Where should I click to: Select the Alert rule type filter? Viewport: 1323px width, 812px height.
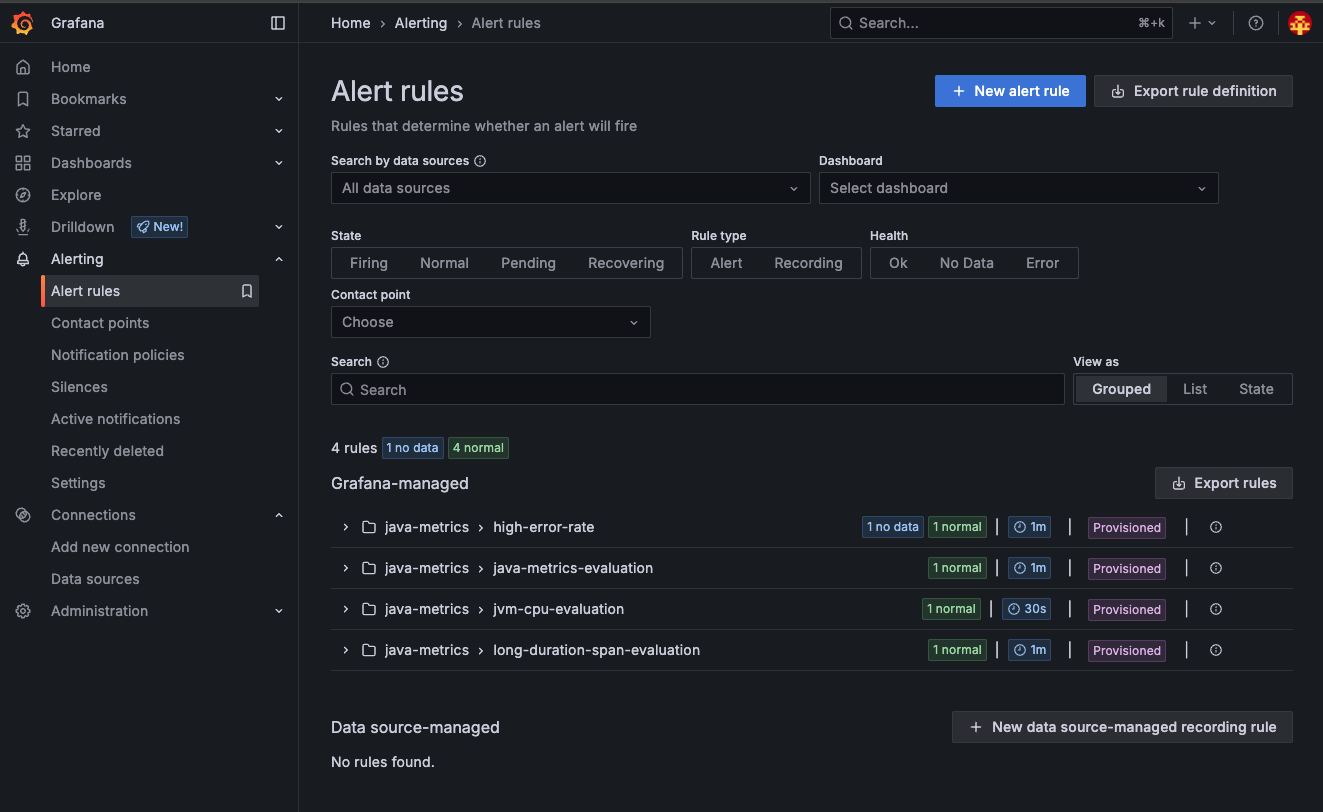(x=727, y=263)
